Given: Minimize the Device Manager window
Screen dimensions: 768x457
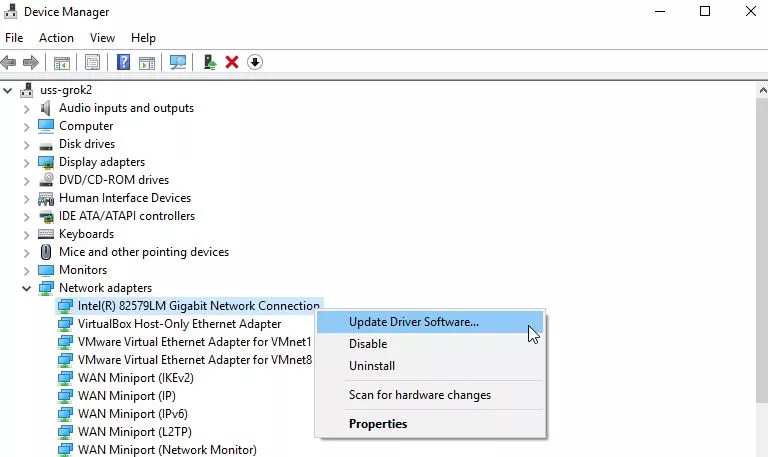Looking at the screenshot, I should point(660,11).
